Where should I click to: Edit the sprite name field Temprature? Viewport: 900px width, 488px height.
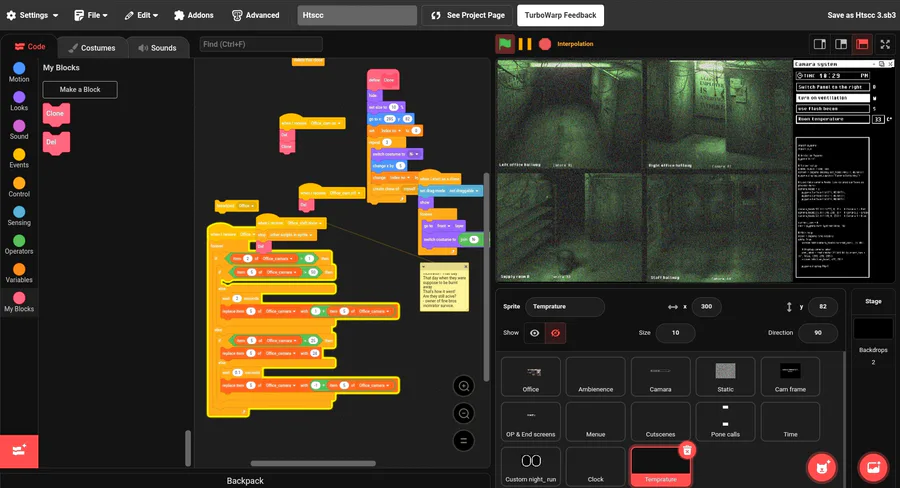(x=565, y=307)
